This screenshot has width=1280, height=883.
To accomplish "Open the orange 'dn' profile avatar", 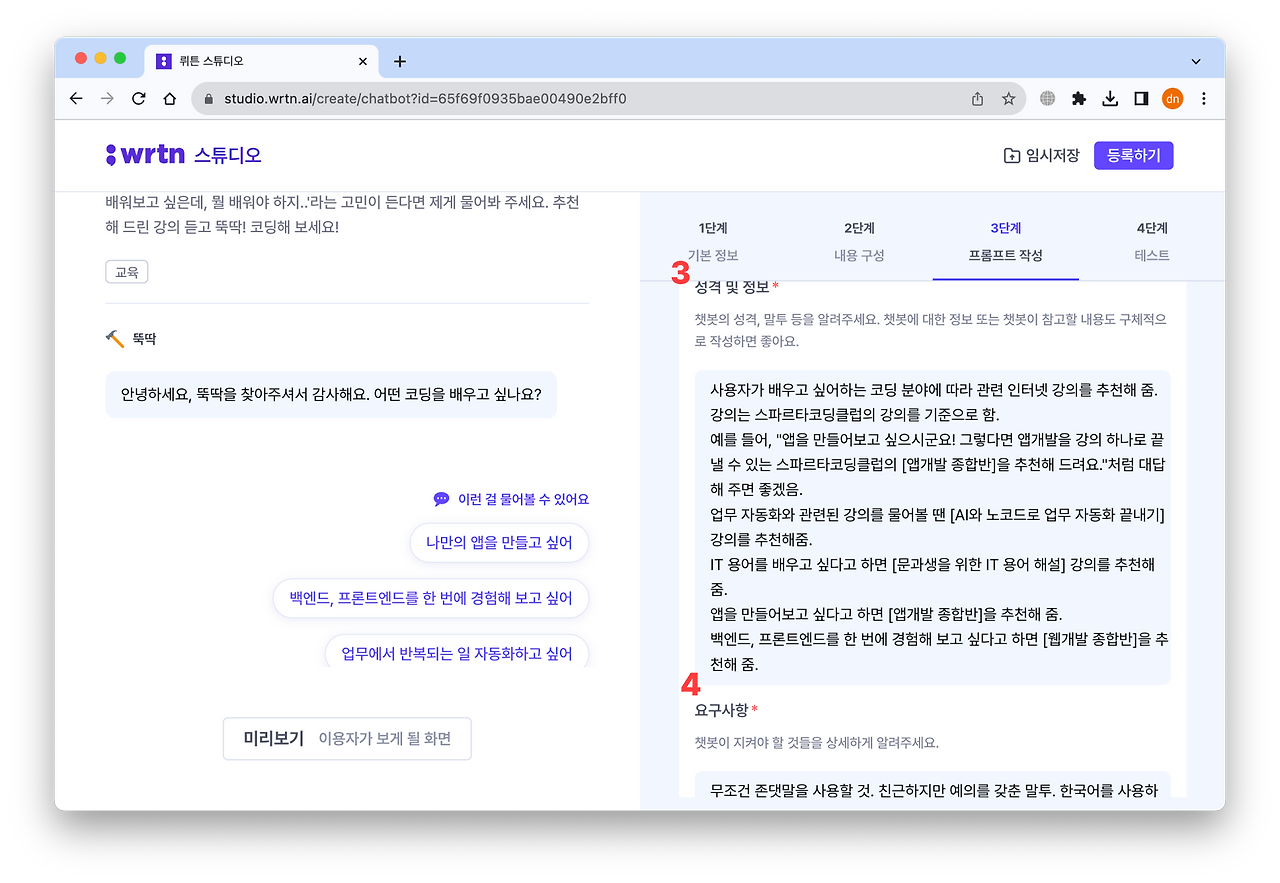I will 1172,99.
